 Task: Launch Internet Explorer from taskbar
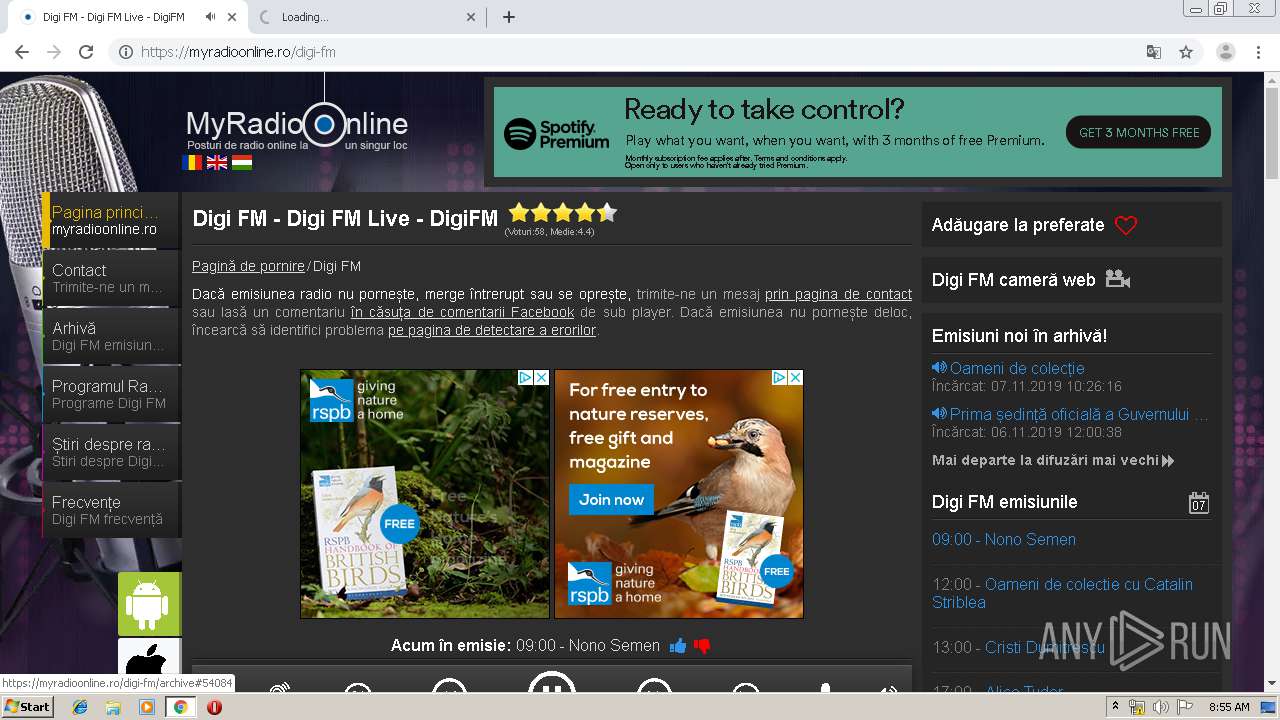pyautogui.click(x=80, y=707)
